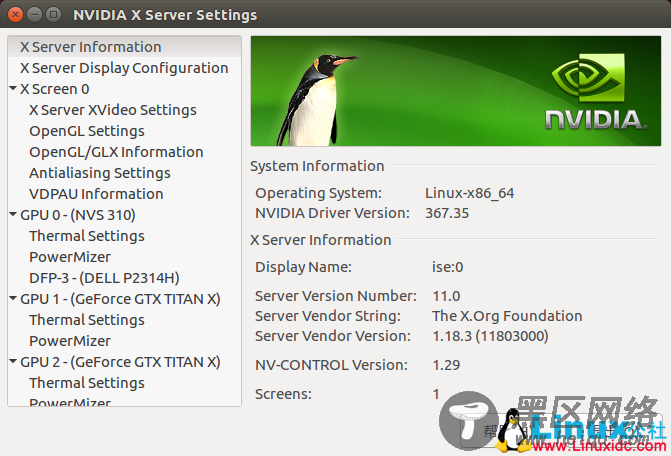Click NV-CONTROL version value 1.29
Viewport: 671px width, 456px height.
(x=446, y=365)
